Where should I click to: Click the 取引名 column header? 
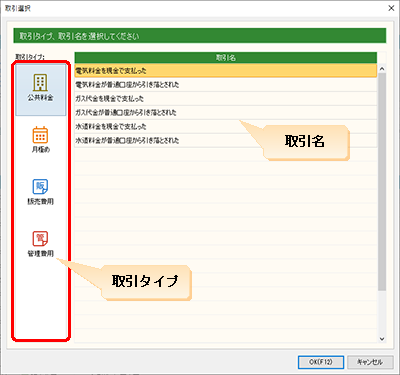click(x=226, y=58)
